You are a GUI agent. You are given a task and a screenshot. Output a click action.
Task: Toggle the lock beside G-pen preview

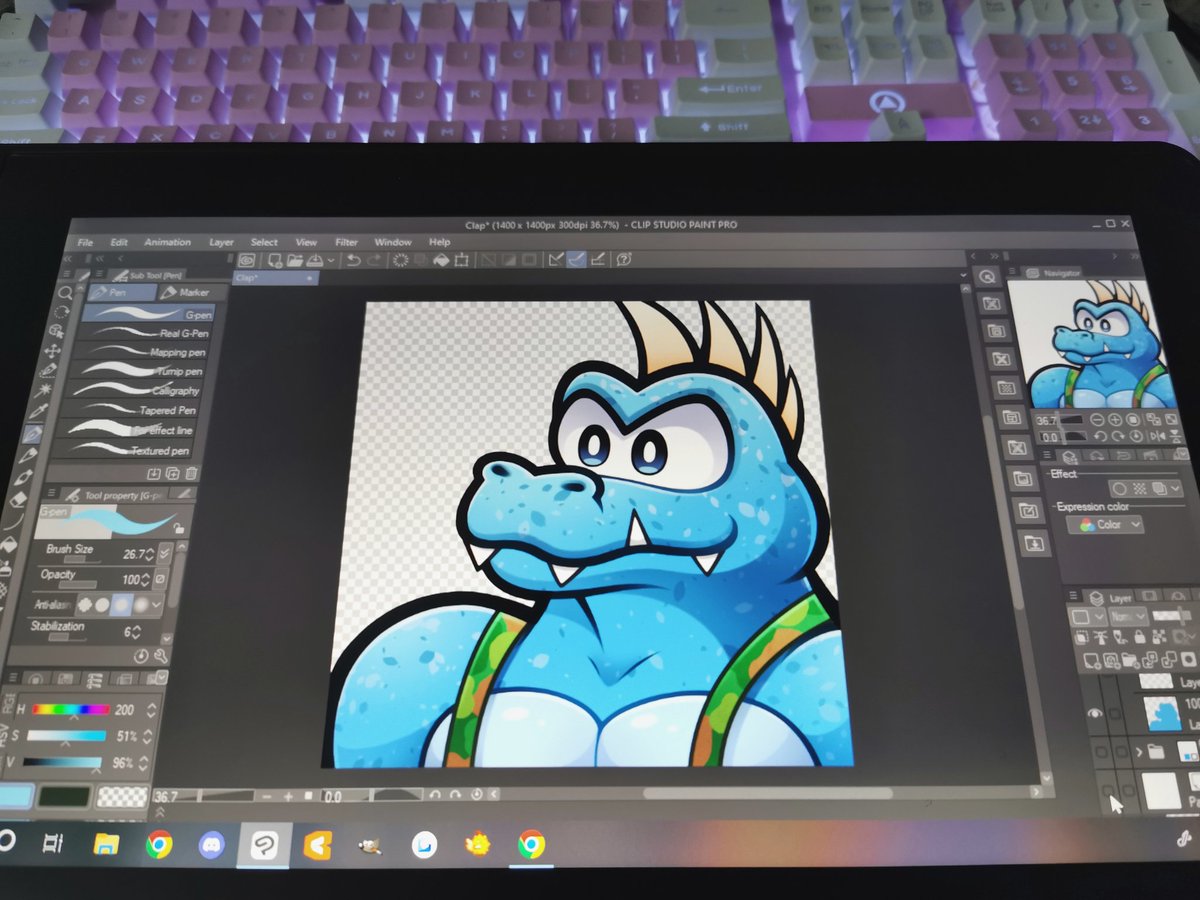coord(179,529)
